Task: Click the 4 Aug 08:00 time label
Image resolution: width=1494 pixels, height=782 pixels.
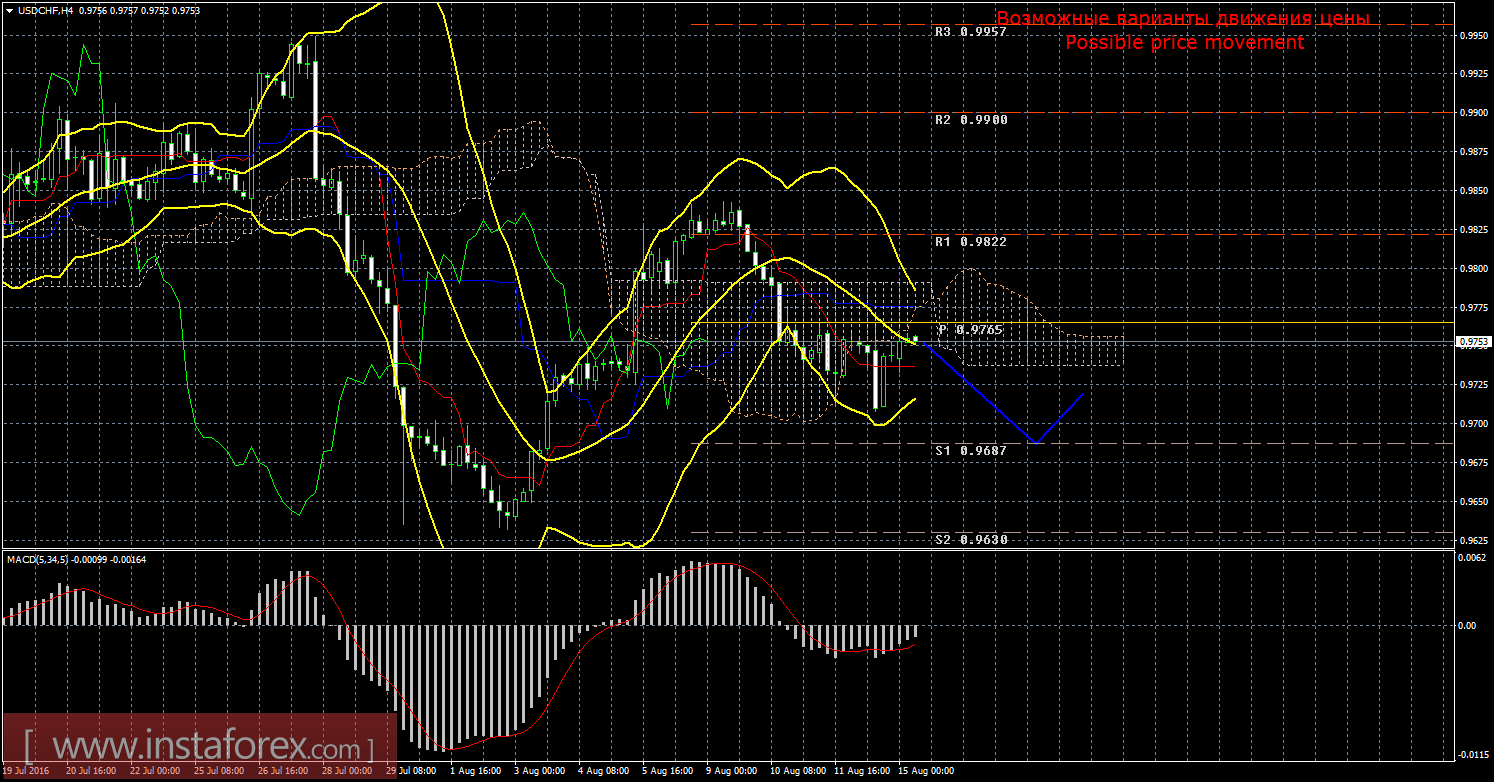Action: pos(603,772)
